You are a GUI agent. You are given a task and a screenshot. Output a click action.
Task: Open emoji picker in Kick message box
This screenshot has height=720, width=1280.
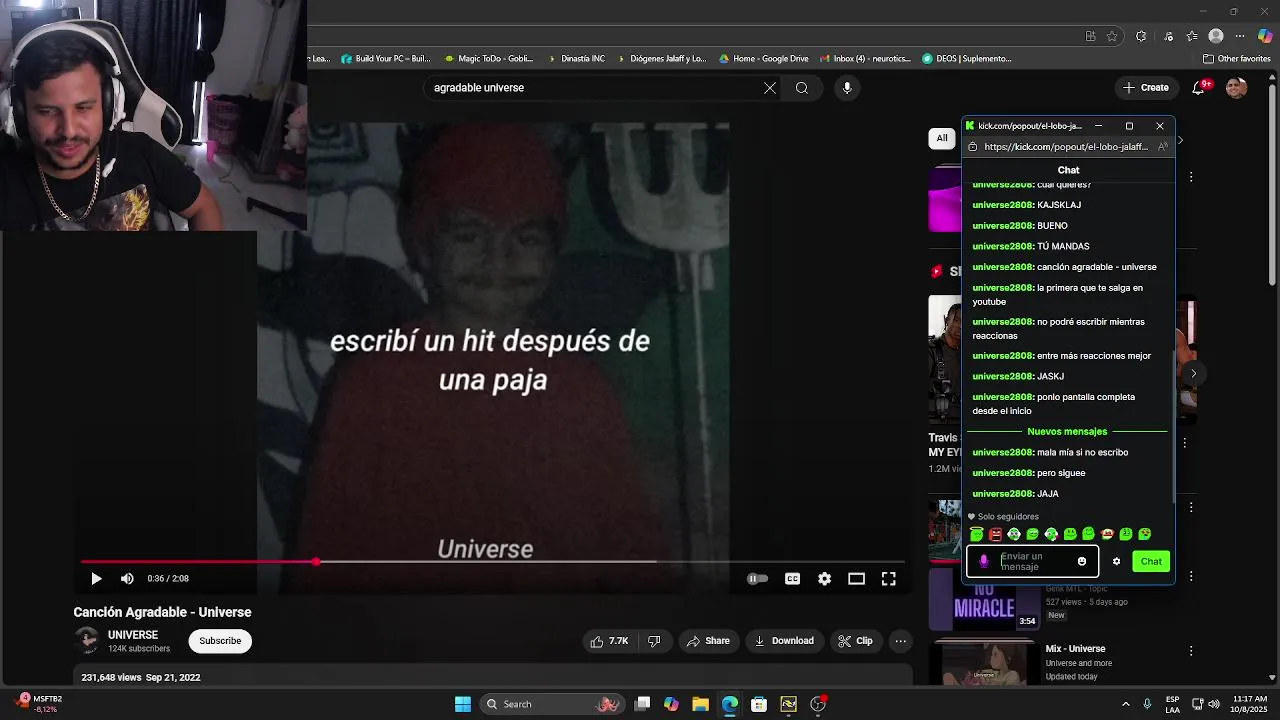tap(1081, 562)
